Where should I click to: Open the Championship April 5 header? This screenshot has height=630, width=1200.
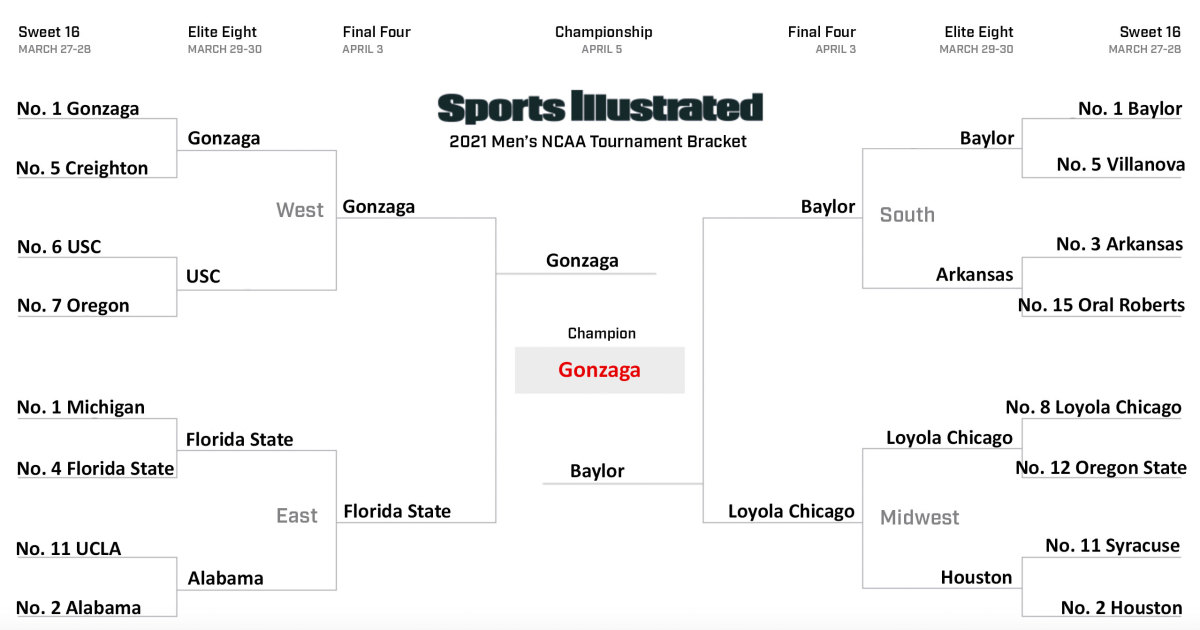tap(603, 39)
